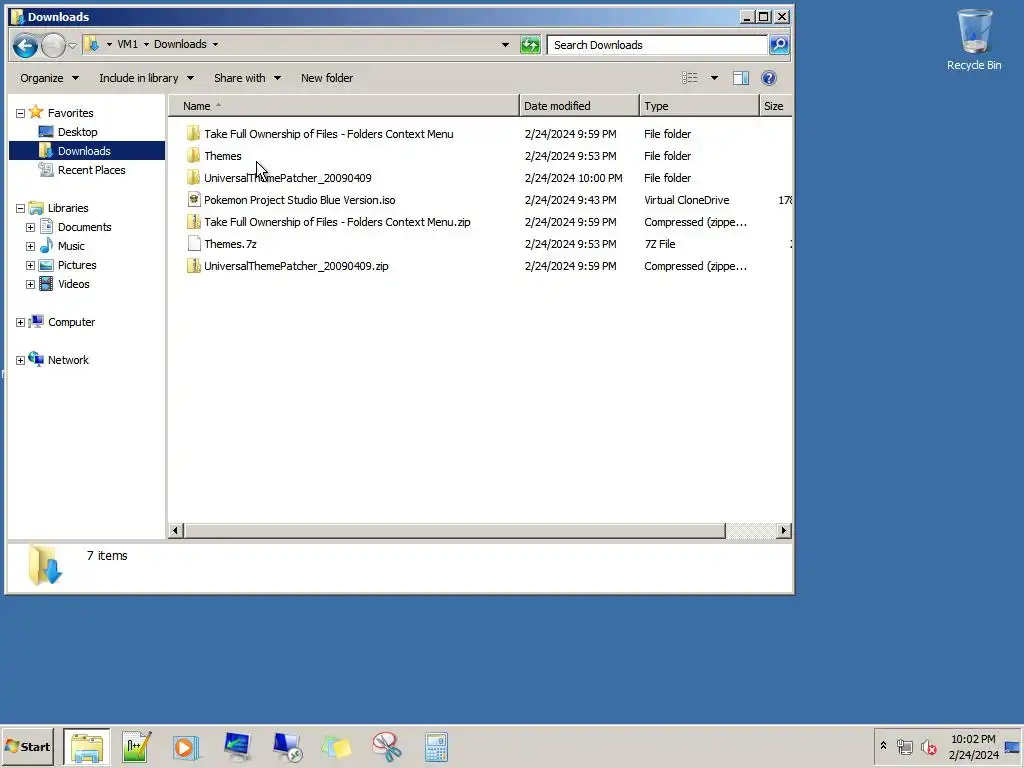The height and width of the screenshot is (768, 1024).
Task: Collapse the Favorites tree group
Action: click(x=20, y=113)
